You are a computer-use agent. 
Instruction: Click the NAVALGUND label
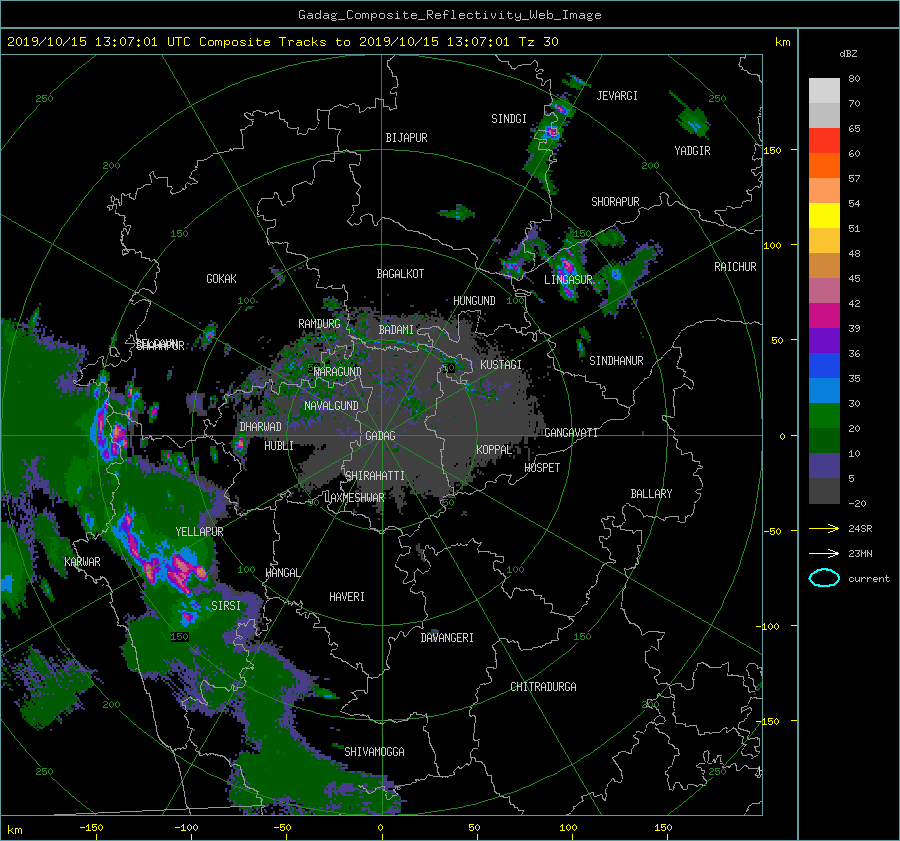tap(331, 406)
